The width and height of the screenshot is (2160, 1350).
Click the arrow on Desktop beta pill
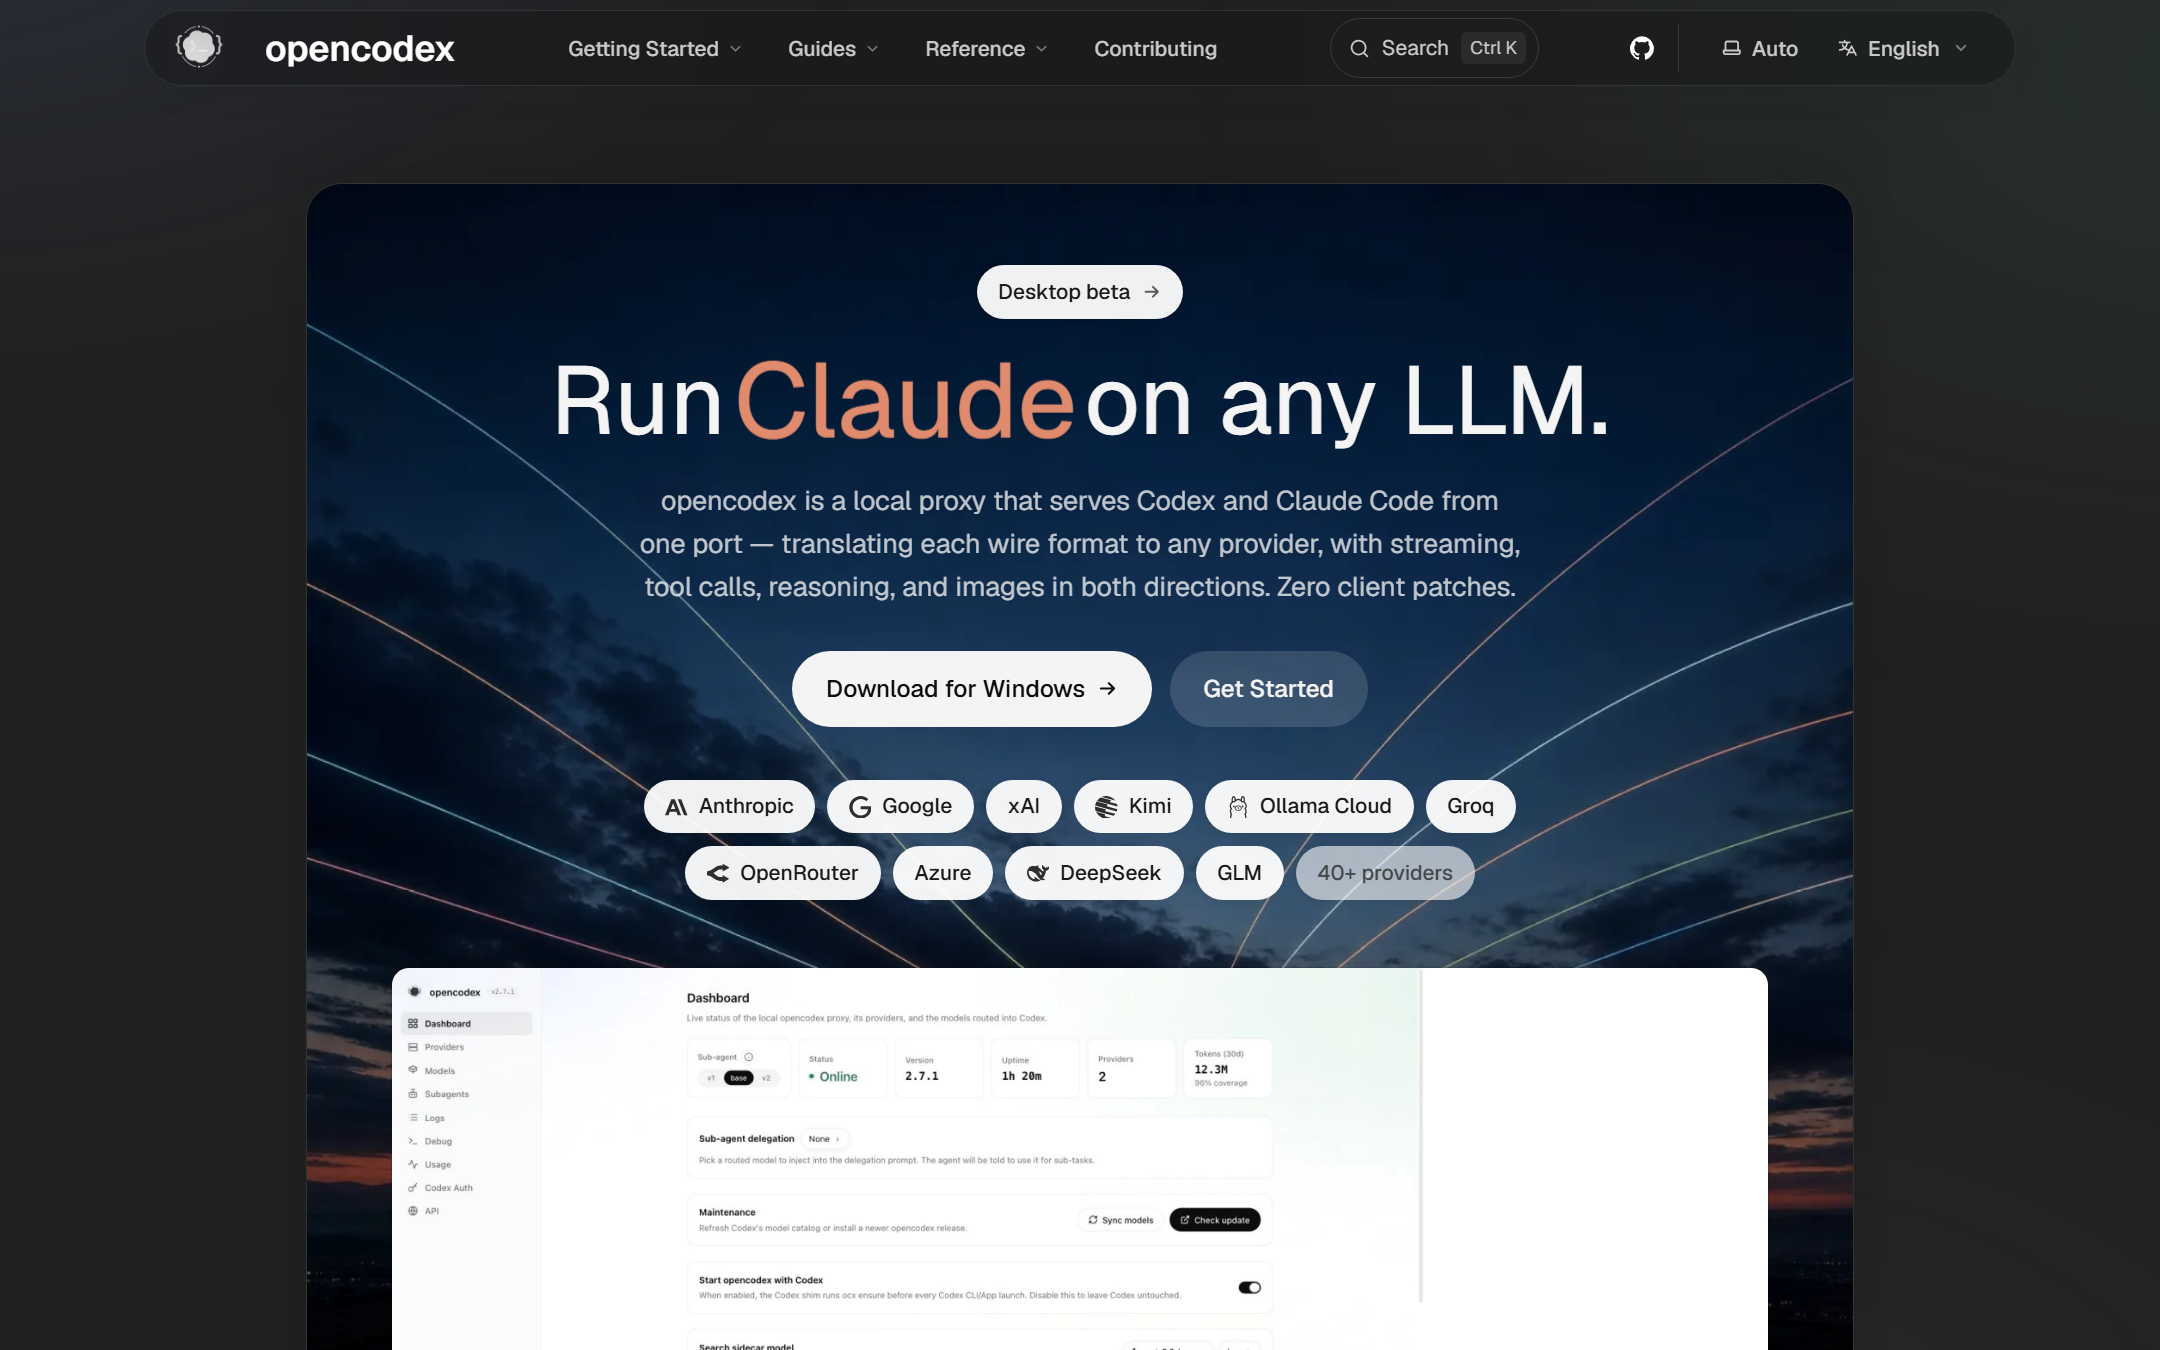(1152, 292)
